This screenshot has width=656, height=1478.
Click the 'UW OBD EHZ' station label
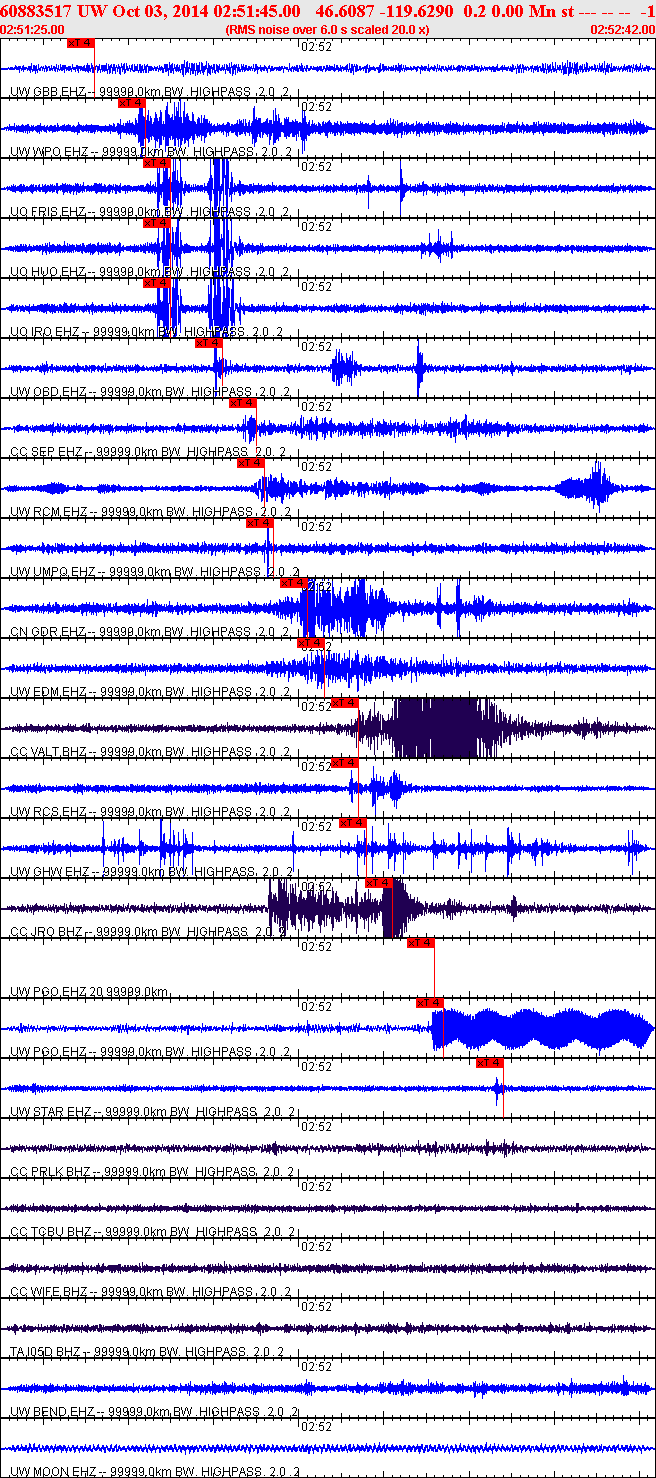(x=49, y=392)
